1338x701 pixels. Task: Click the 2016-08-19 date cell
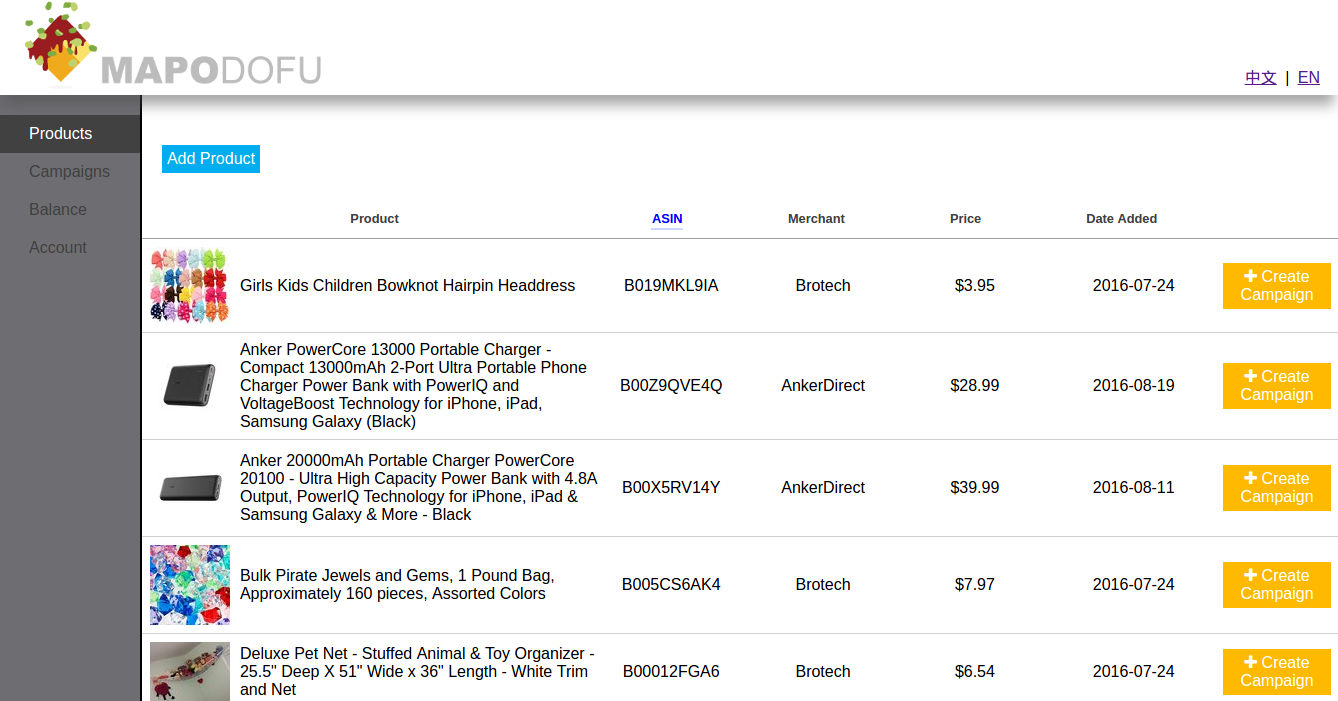1134,386
